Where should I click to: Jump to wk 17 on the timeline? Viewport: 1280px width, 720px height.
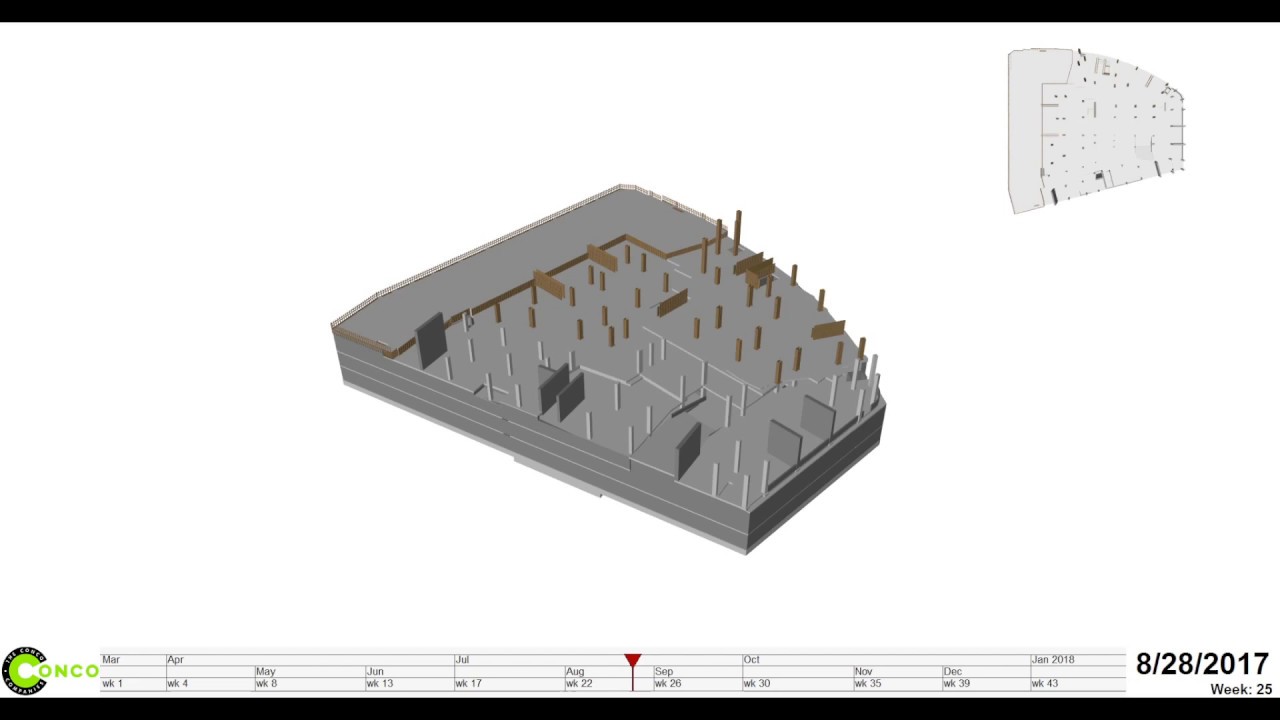(469, 684)
